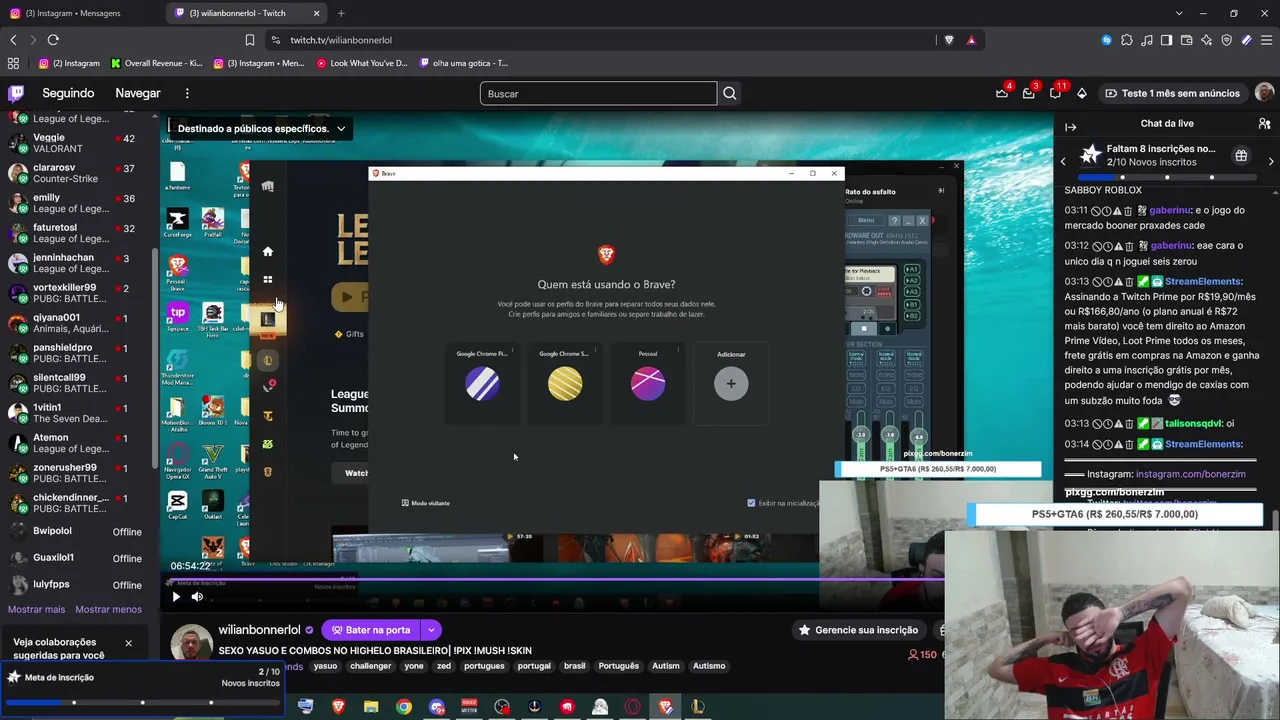This screenshot has width=1280, height=720.
Task: Expand Bater na porta dropdown arrow
Action: 431,630
